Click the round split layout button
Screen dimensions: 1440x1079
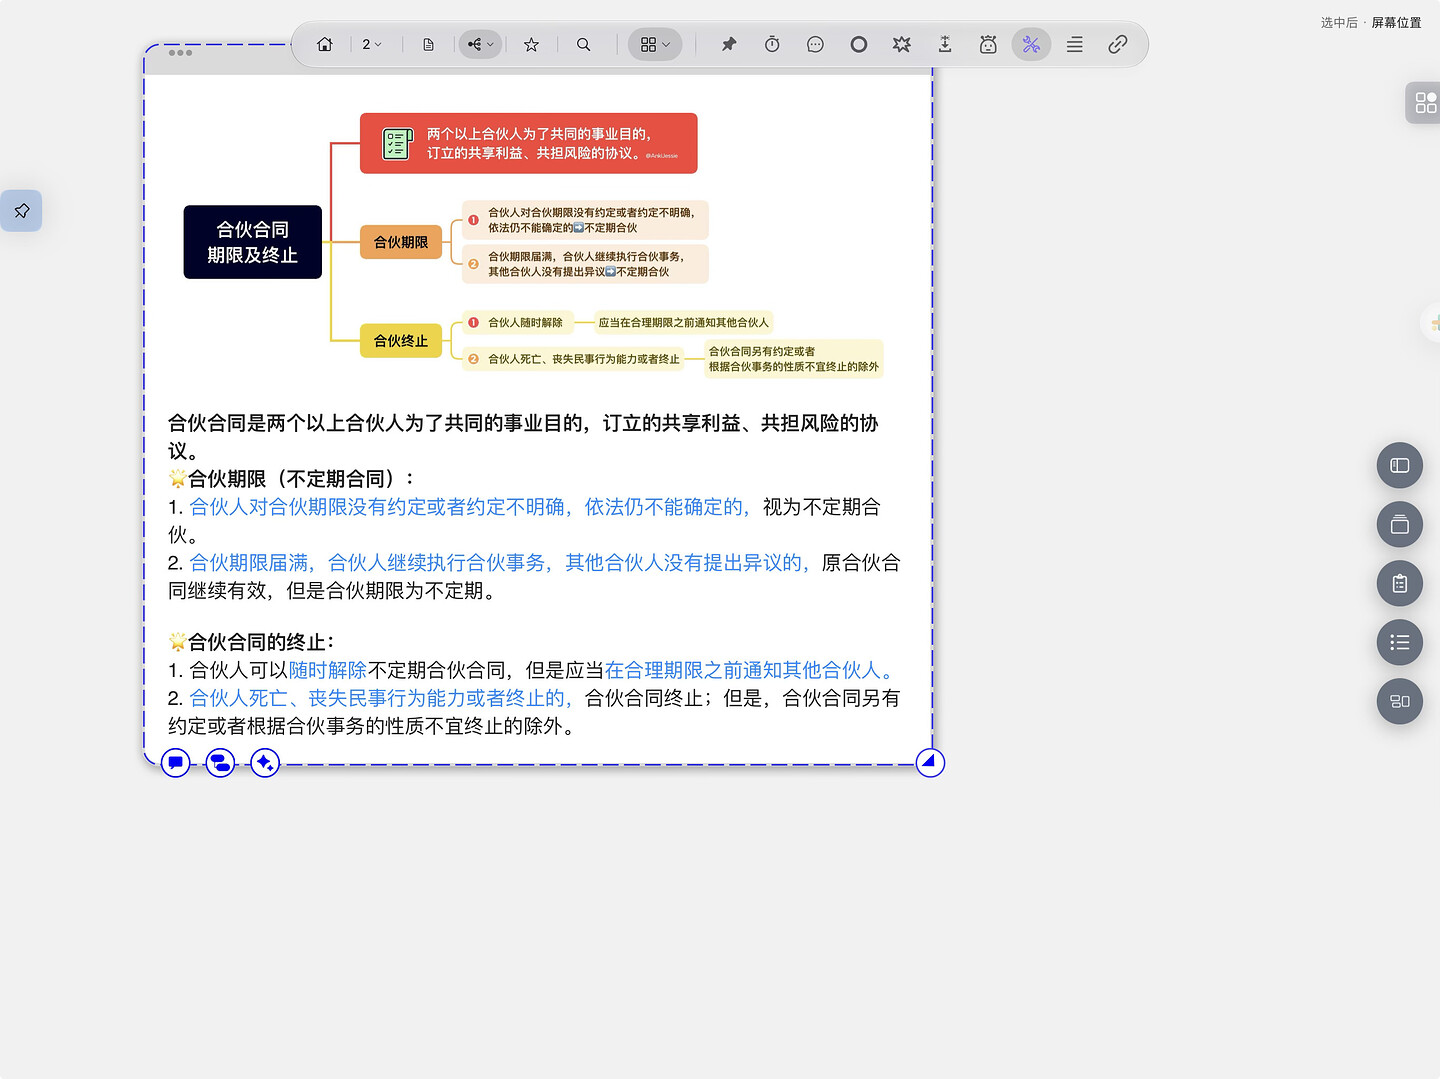tap(1400, 702)
